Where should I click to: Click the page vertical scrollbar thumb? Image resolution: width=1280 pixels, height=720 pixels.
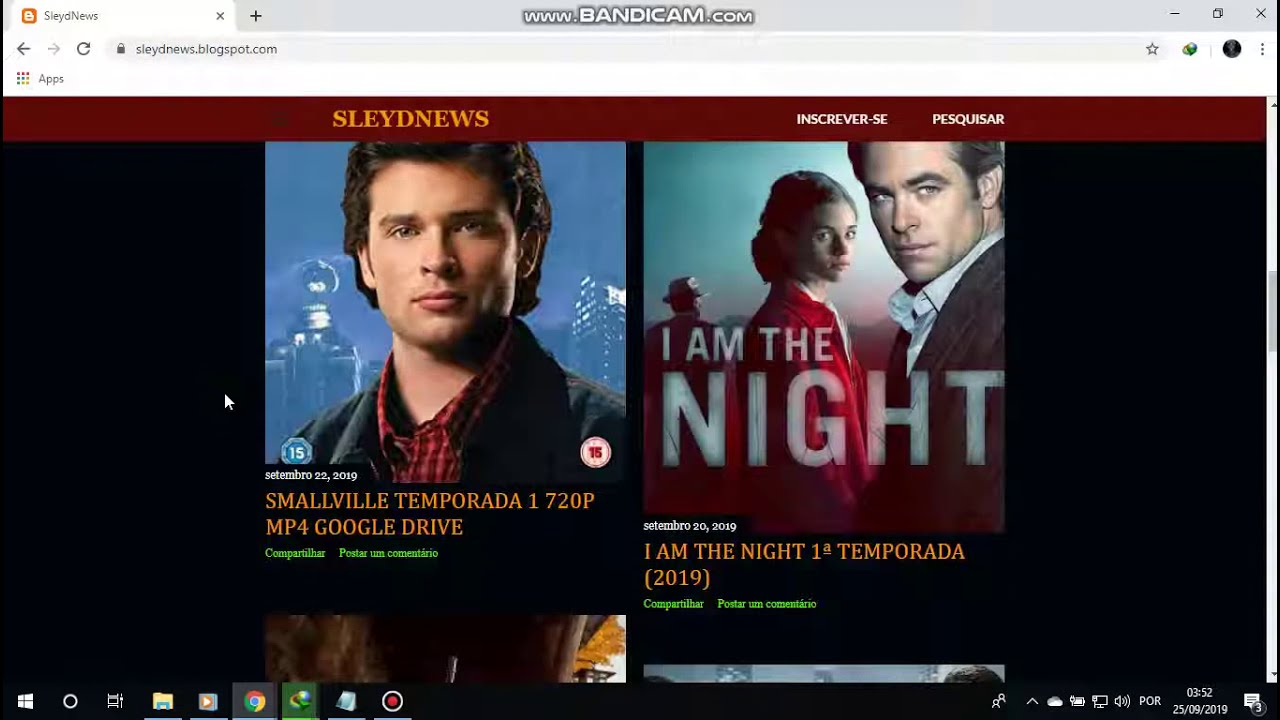pos(1273,312)
